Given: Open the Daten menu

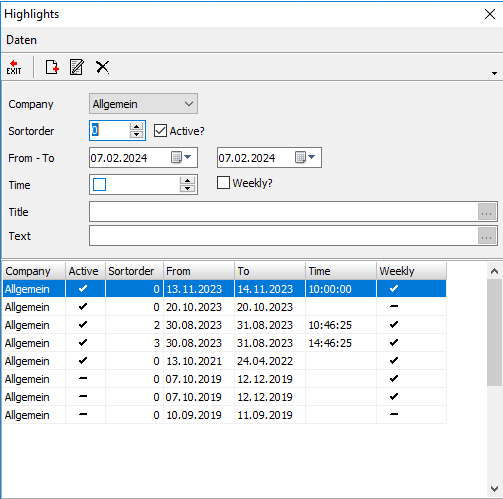Looking at the screenshot, I should (21, 40).
